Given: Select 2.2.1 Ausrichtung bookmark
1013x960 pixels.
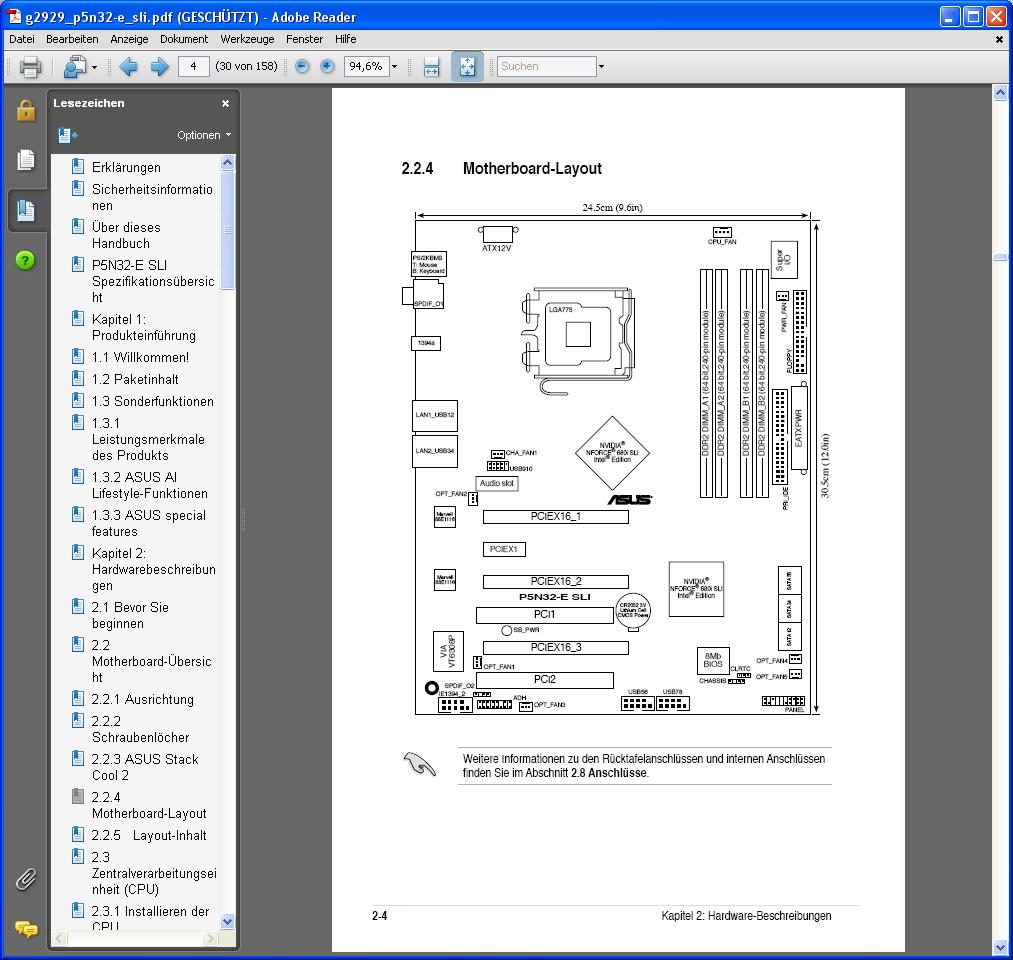Looking at the screenshot, I should (x=142, y=699).
